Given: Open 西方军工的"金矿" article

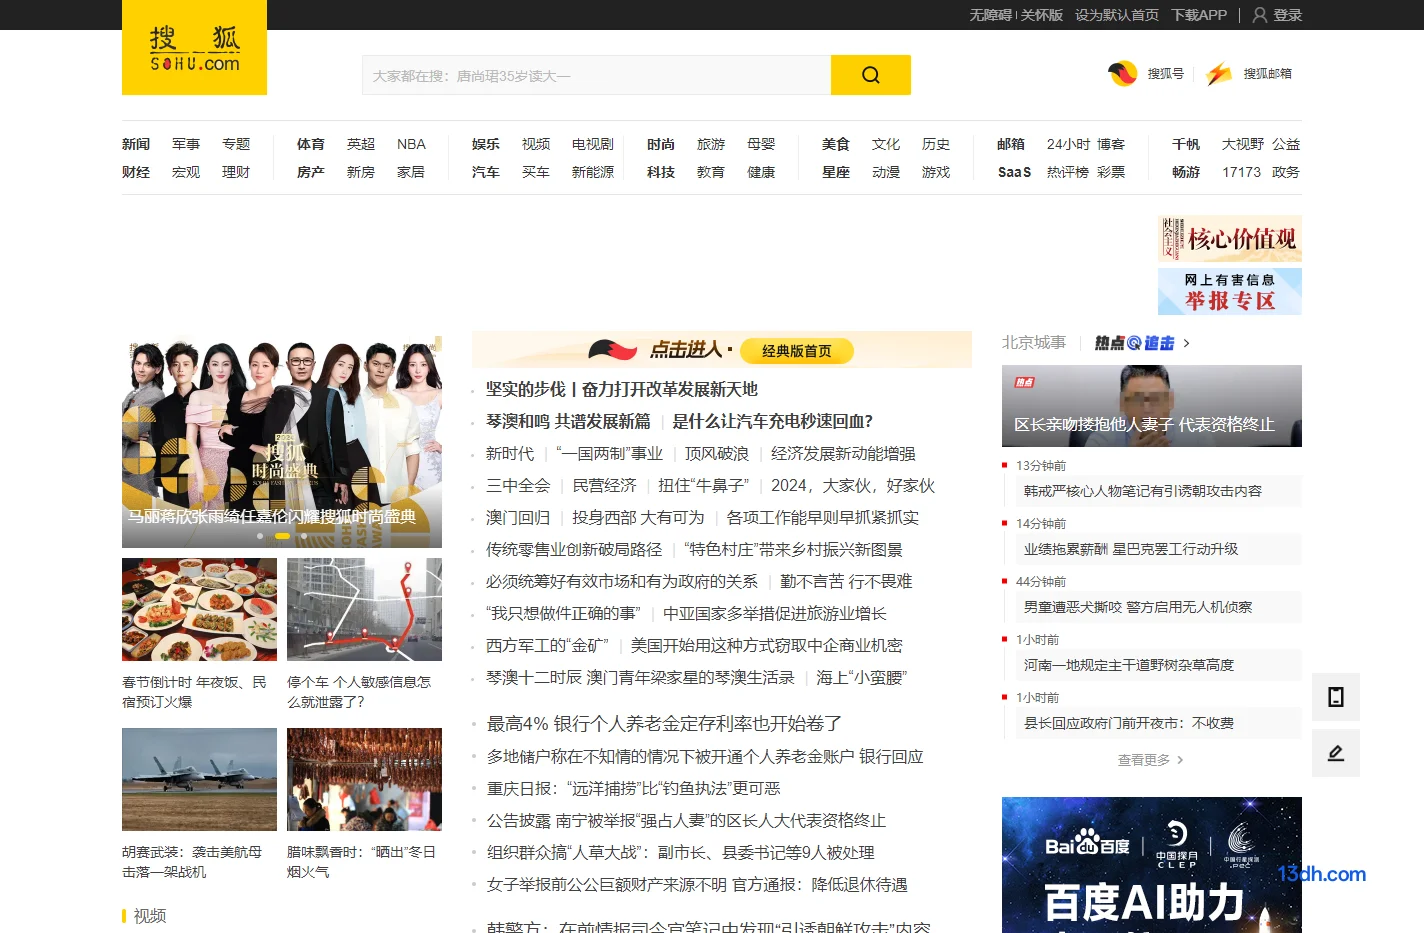Looking at the screenshot, I should click(548, 645).
